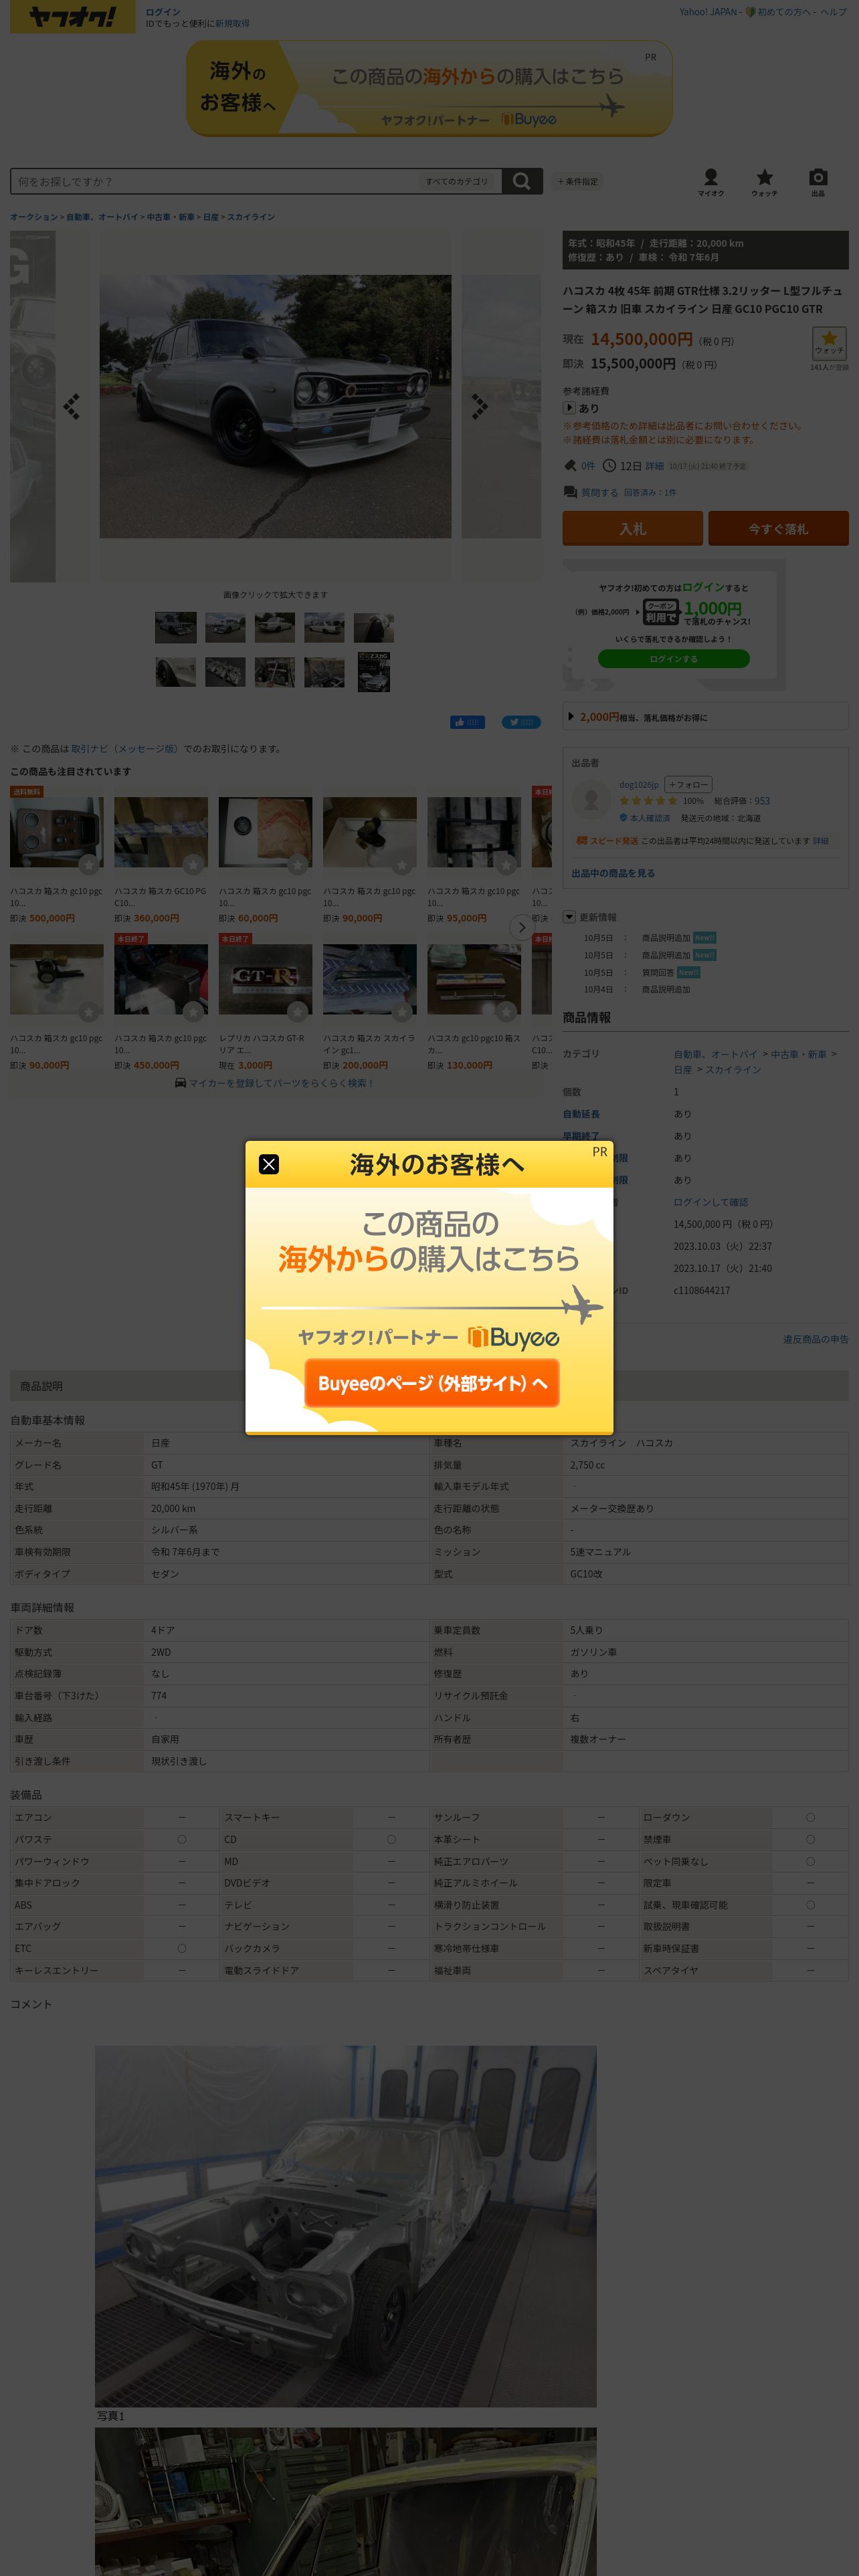Screen dimensions: 859x2576
Task: Open seller rating 953 link
Action: (762, 801)
